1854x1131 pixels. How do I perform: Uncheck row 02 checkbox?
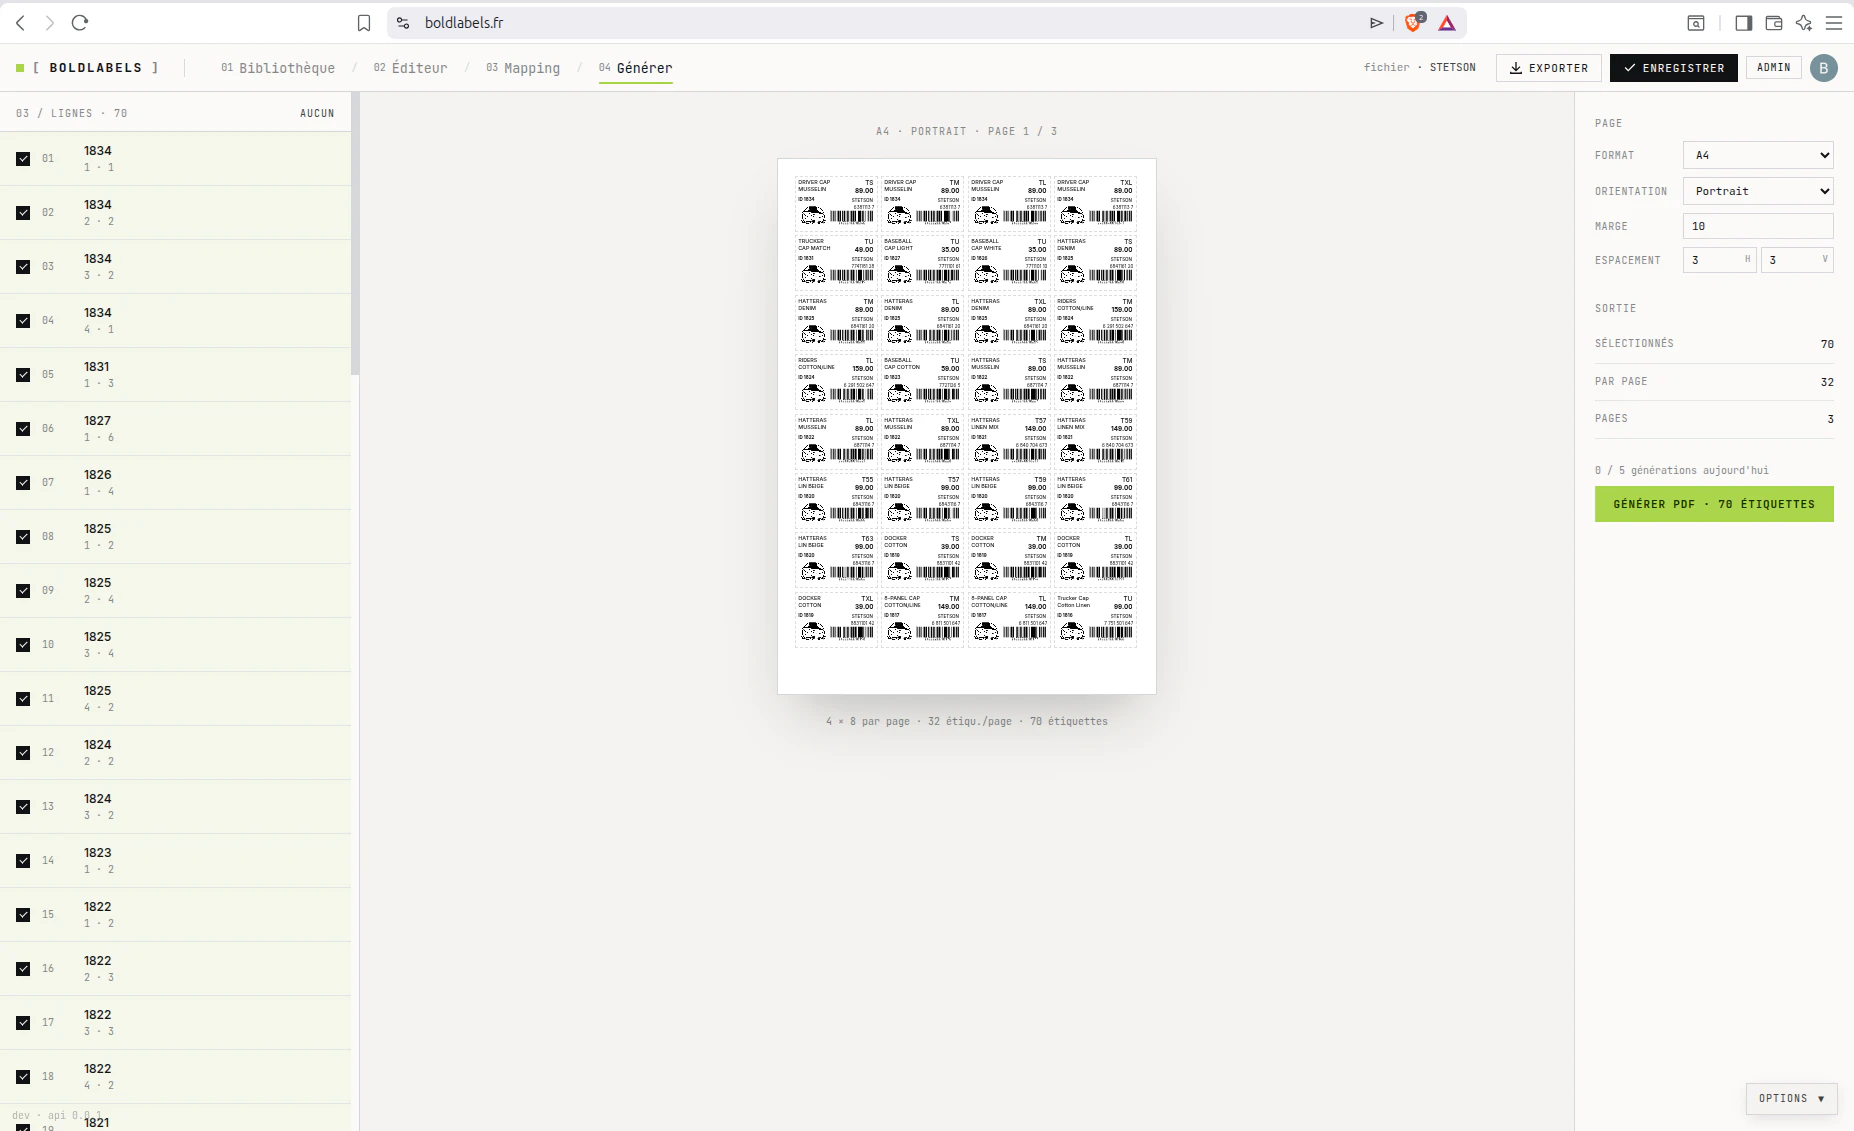click(x=23, y=213)
